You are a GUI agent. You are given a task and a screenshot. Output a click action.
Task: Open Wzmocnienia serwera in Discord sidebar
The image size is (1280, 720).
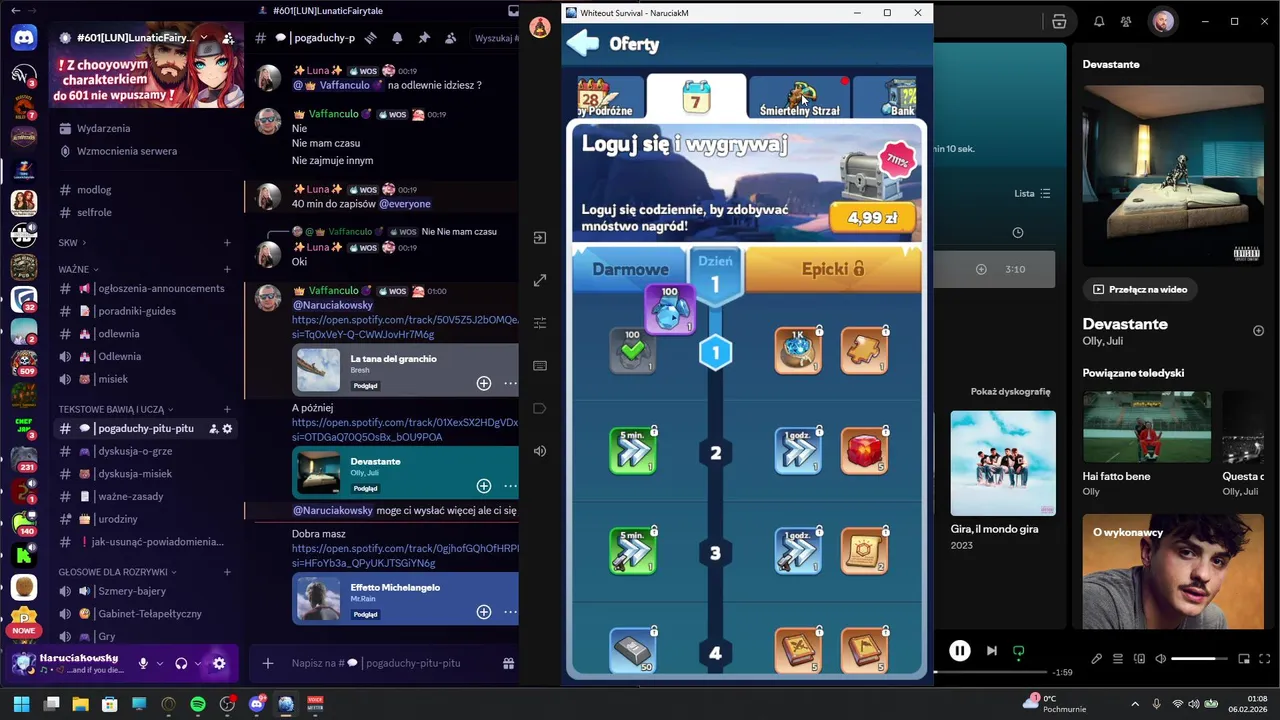(x=127, y=151)
